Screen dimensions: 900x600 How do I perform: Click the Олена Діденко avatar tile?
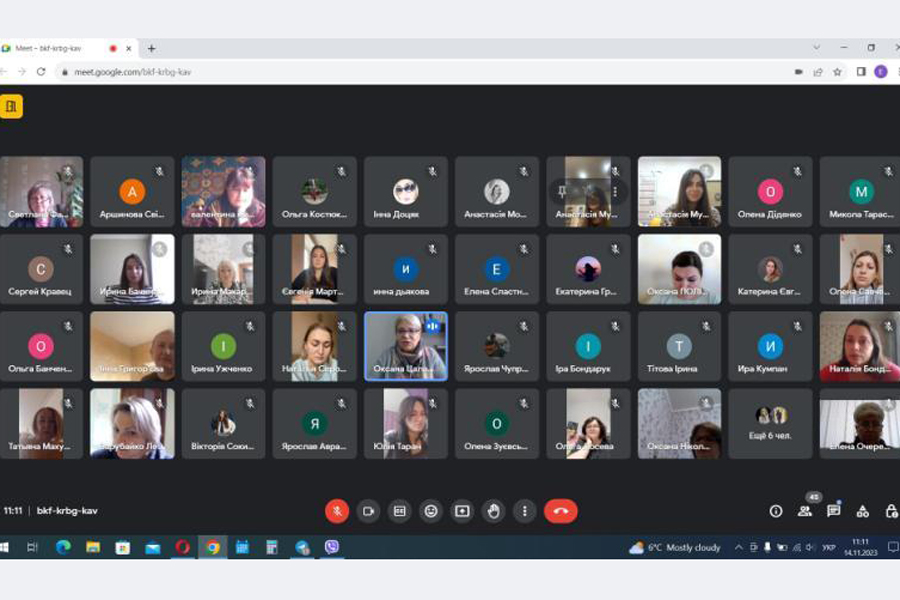pyautogui.click(x=770, y=192)
